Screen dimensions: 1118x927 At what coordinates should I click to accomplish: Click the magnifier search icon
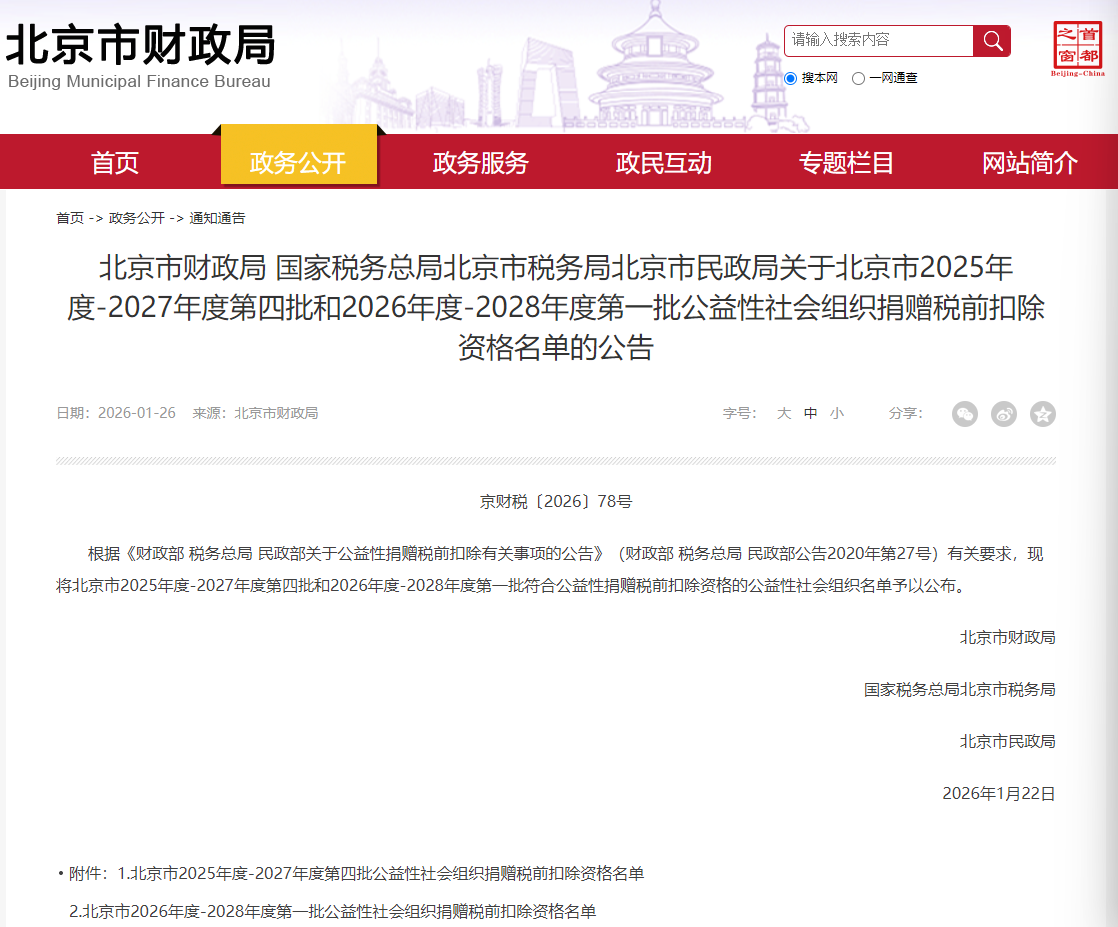tap(992, 41)
